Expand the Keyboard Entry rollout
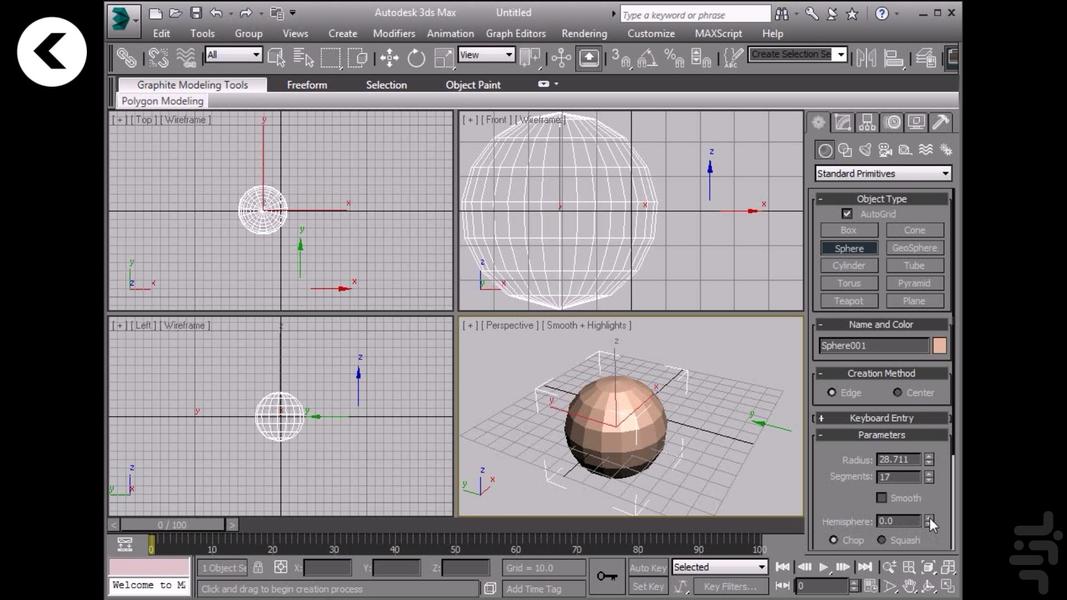This screenshot has width=1067, height=600. click(x=880, y=417)
